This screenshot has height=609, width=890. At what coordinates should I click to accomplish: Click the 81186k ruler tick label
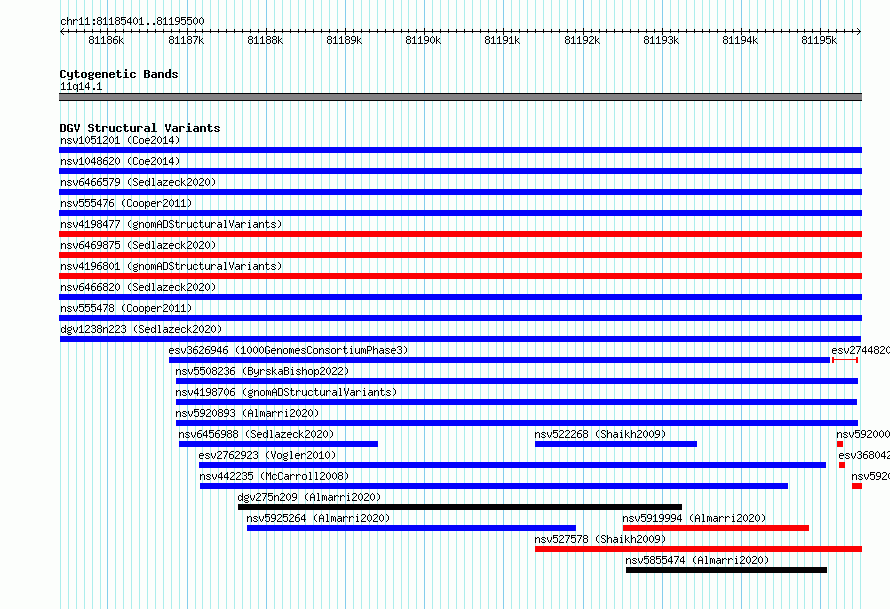pyautogui.click(x=106, y=40)
